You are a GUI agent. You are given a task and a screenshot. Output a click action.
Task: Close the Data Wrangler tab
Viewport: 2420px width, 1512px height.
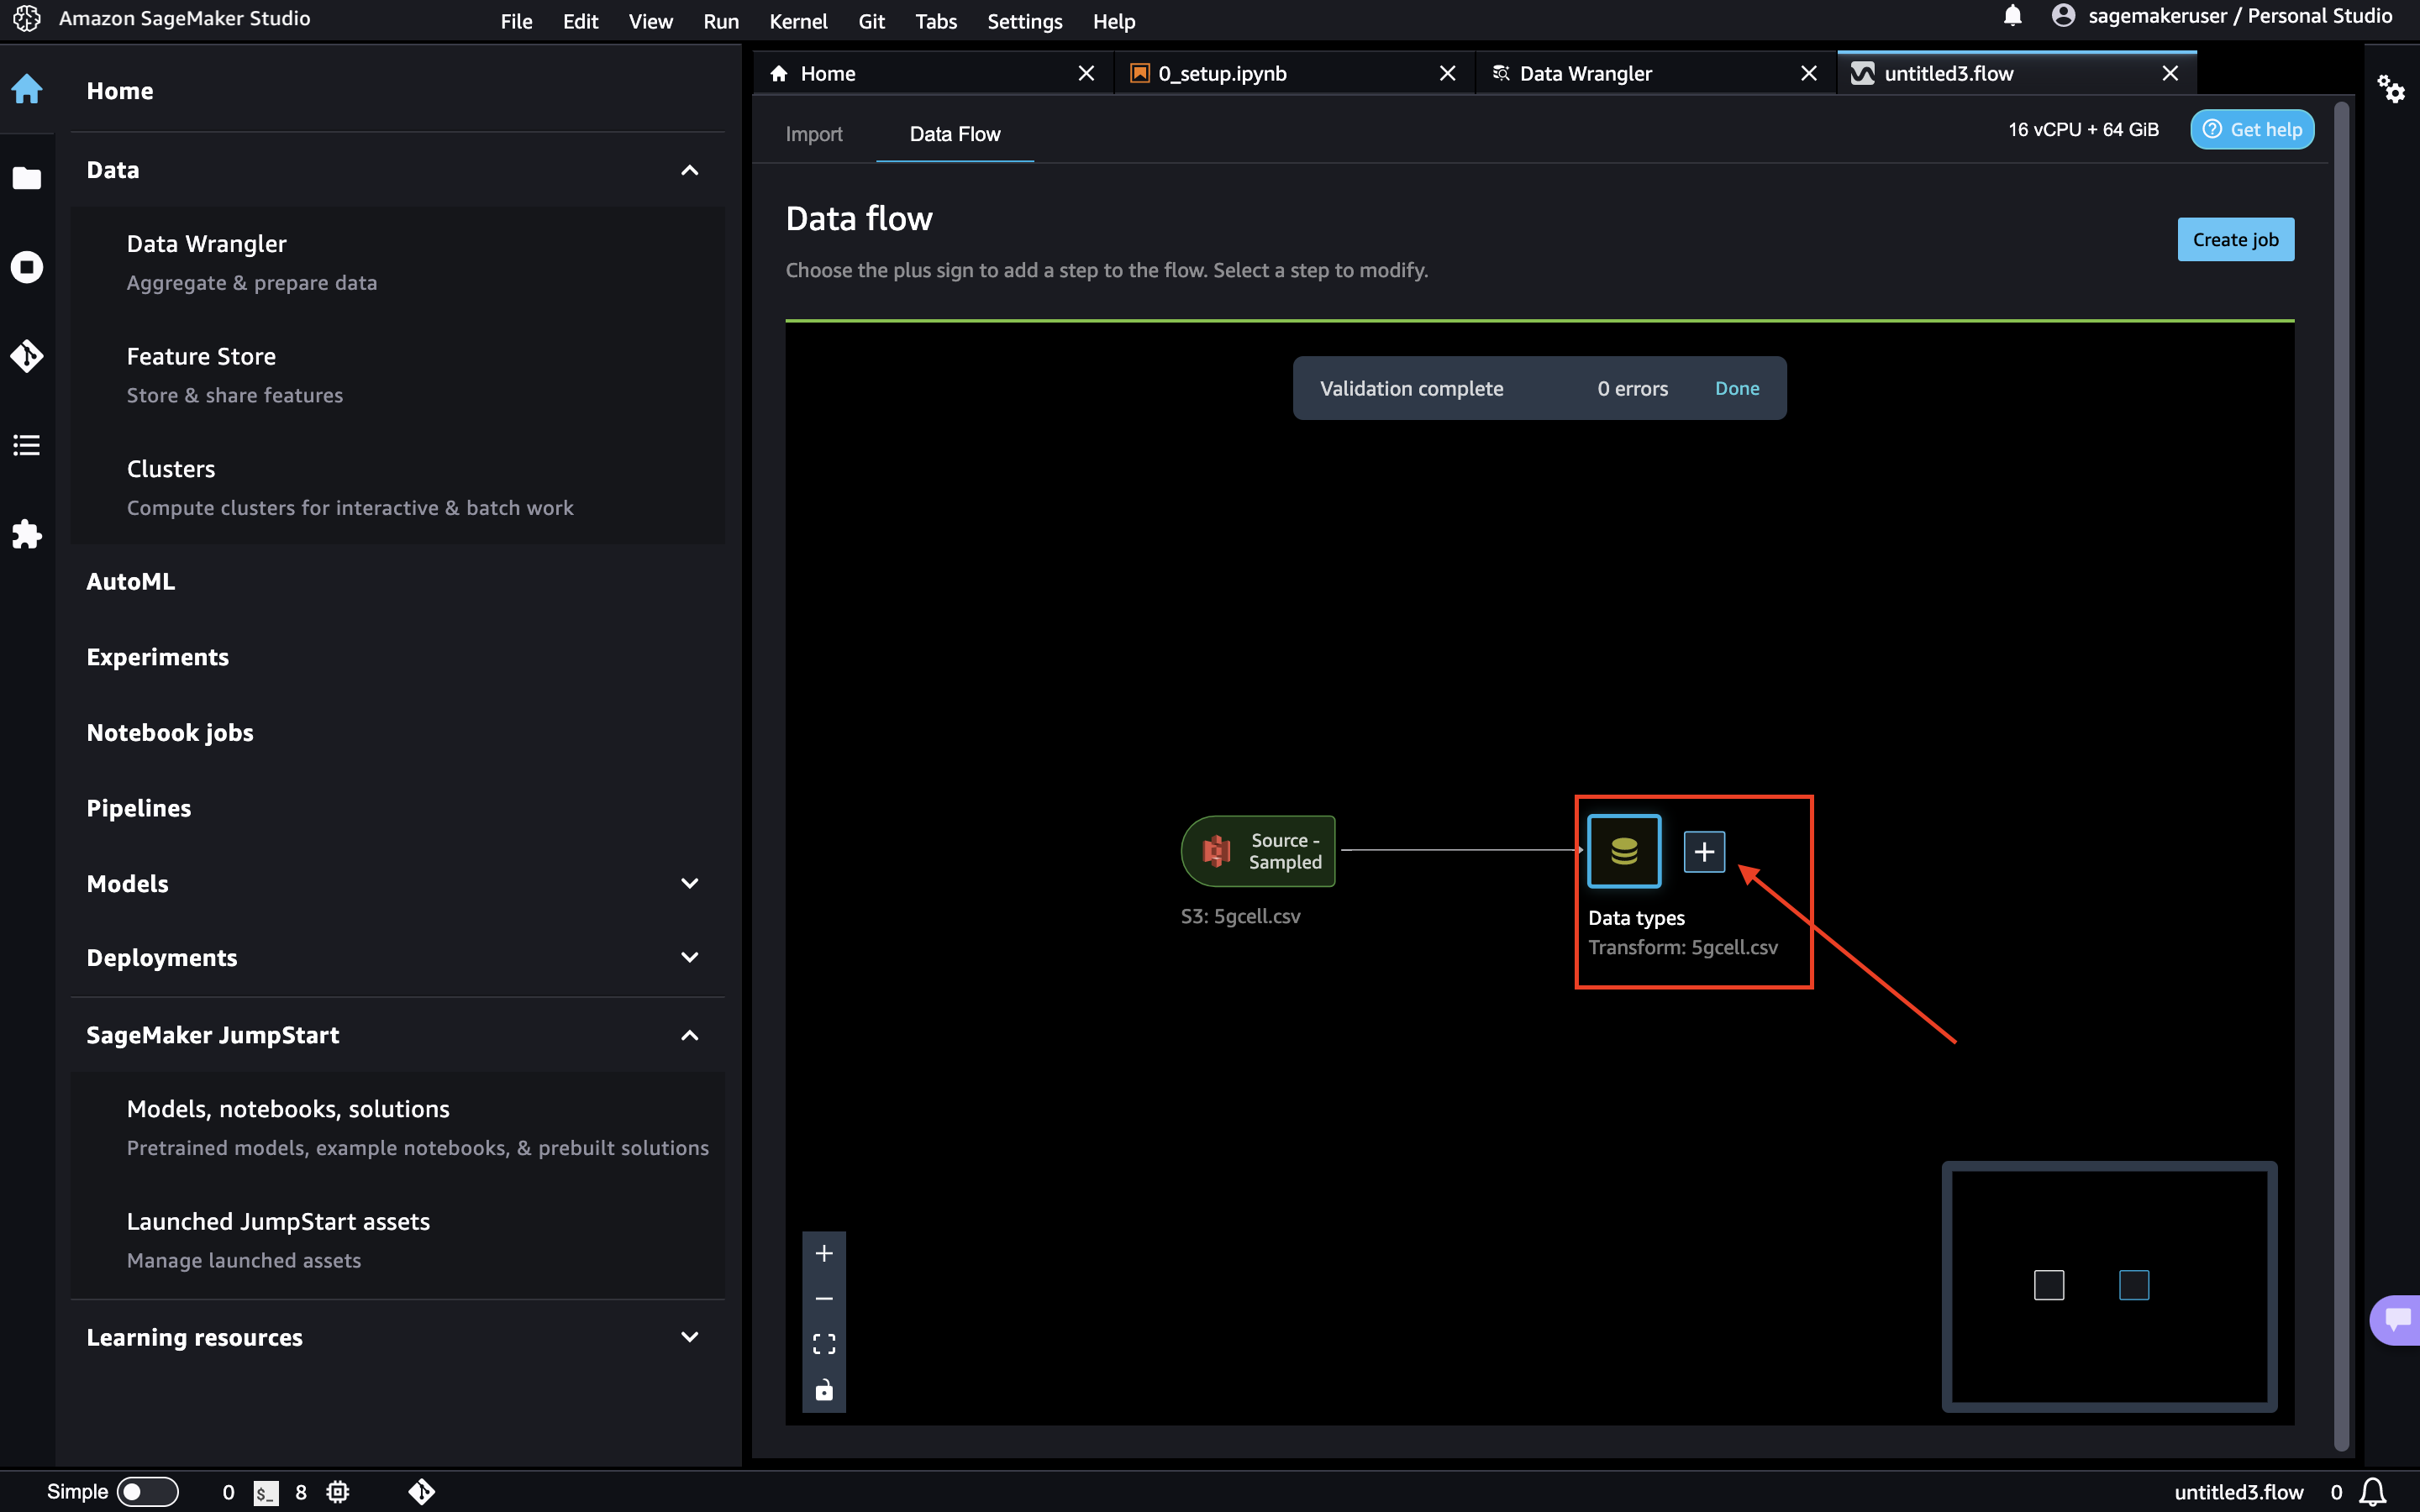pos(1808,73)
